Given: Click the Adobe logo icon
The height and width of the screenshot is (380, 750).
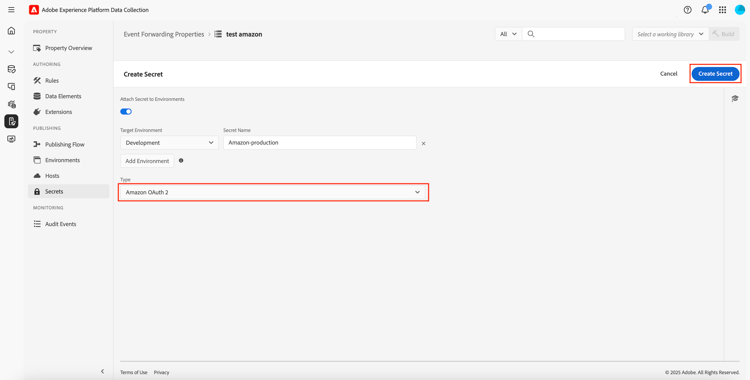Looking at the screenshot, I should (x=33, y=10).
